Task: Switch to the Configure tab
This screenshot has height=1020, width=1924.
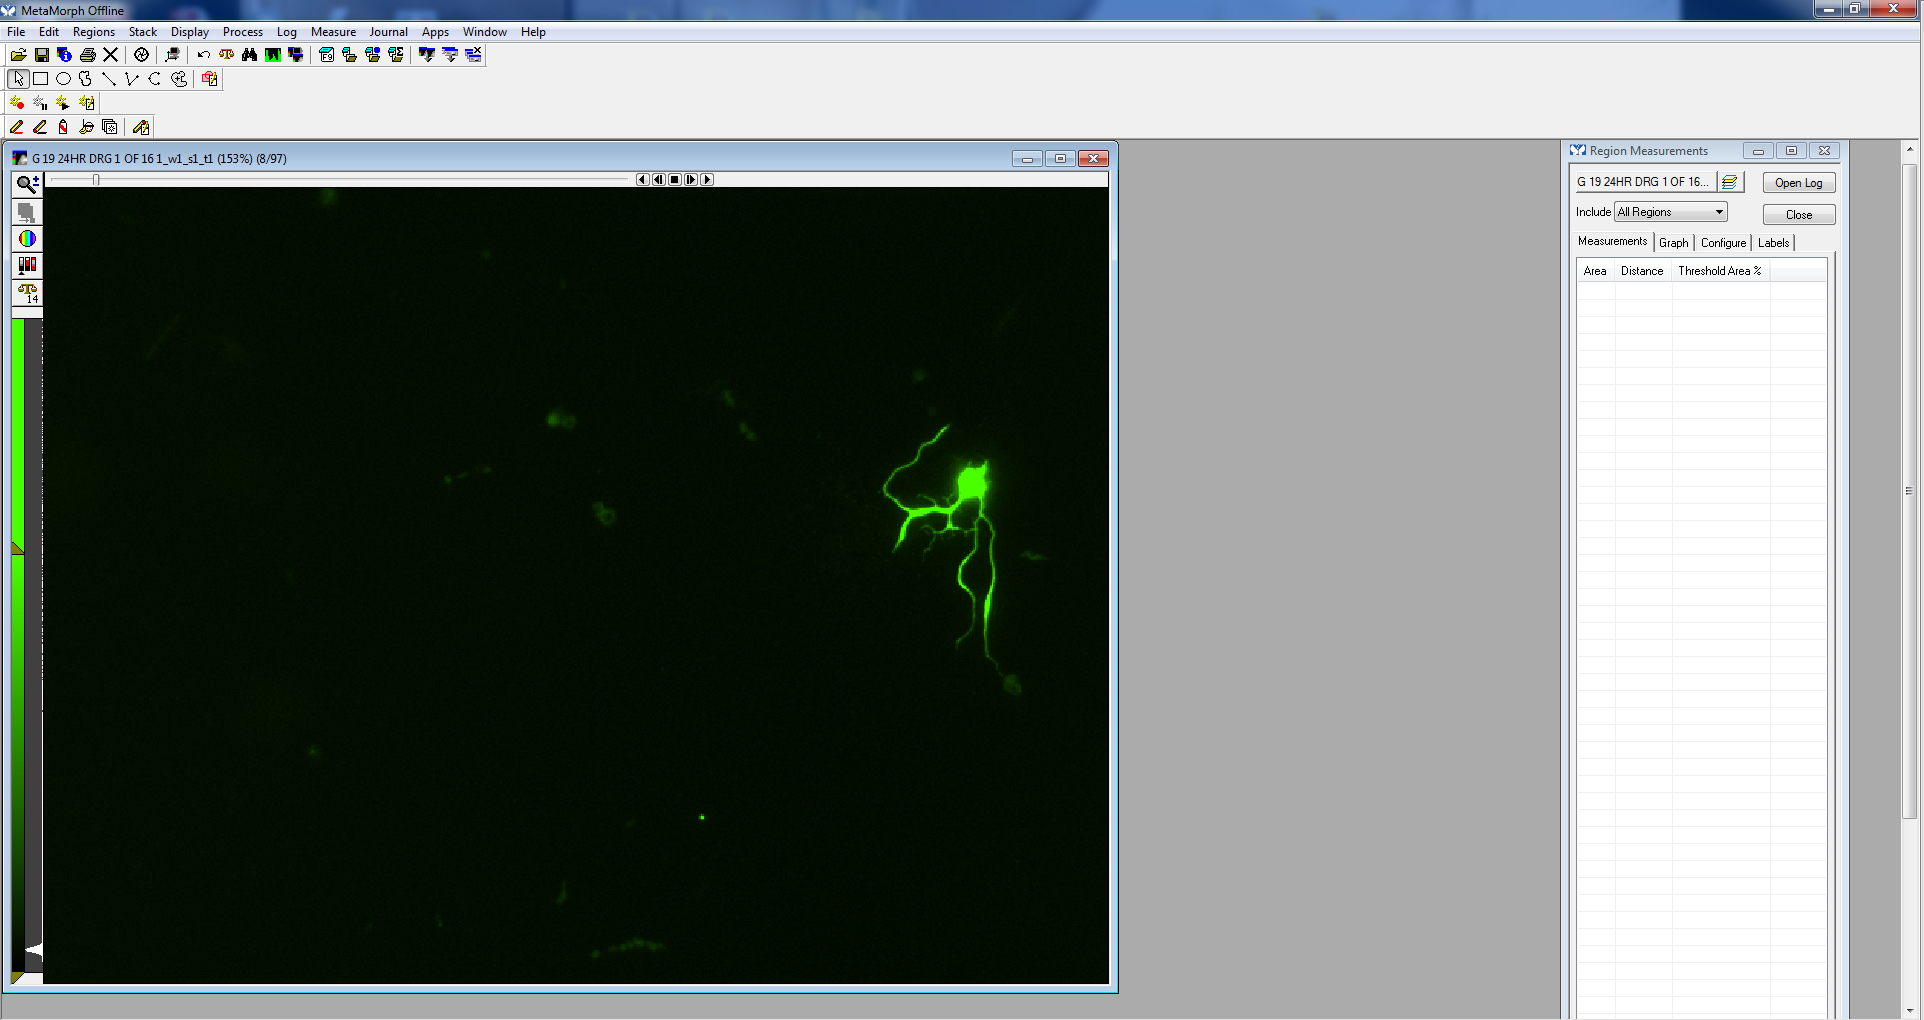Action: (x=1723, y=243)
